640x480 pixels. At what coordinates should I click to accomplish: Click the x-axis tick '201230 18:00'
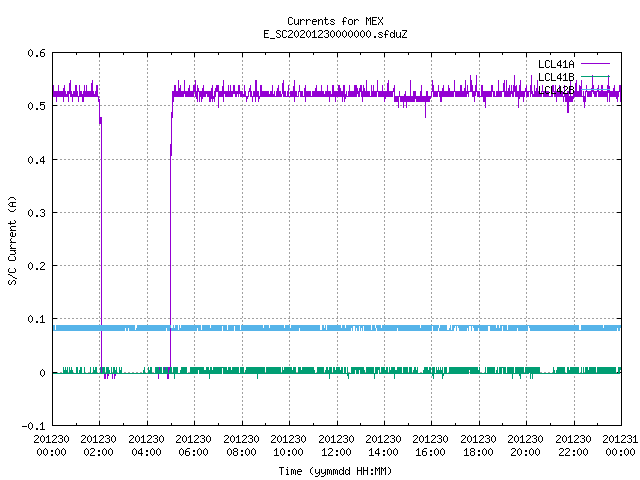(478, 445)
